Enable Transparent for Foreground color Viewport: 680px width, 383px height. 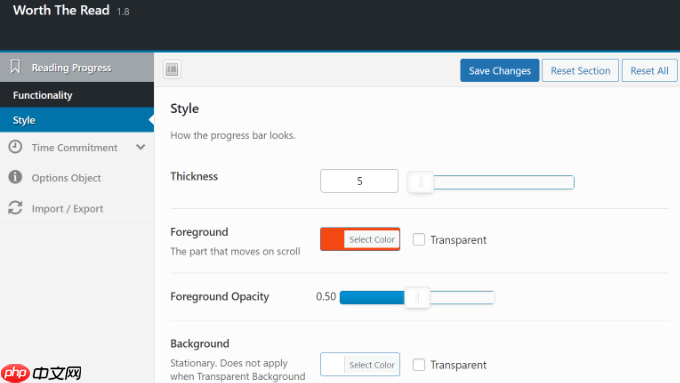pyautogui.click(x=418, y=239)
